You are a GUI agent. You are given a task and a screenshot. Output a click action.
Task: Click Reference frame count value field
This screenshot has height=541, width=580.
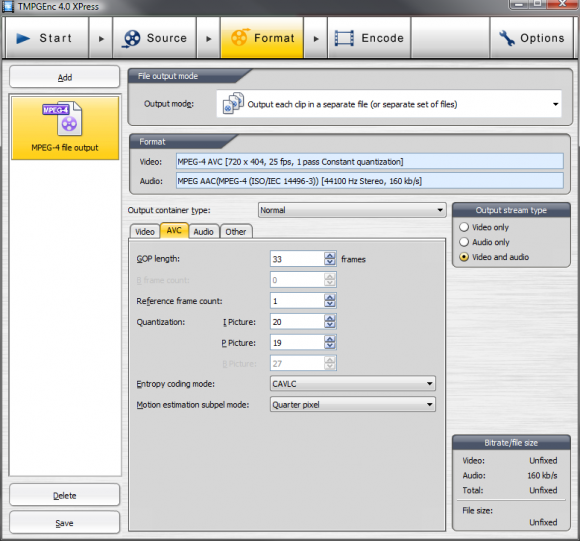[x=297, y=301]
